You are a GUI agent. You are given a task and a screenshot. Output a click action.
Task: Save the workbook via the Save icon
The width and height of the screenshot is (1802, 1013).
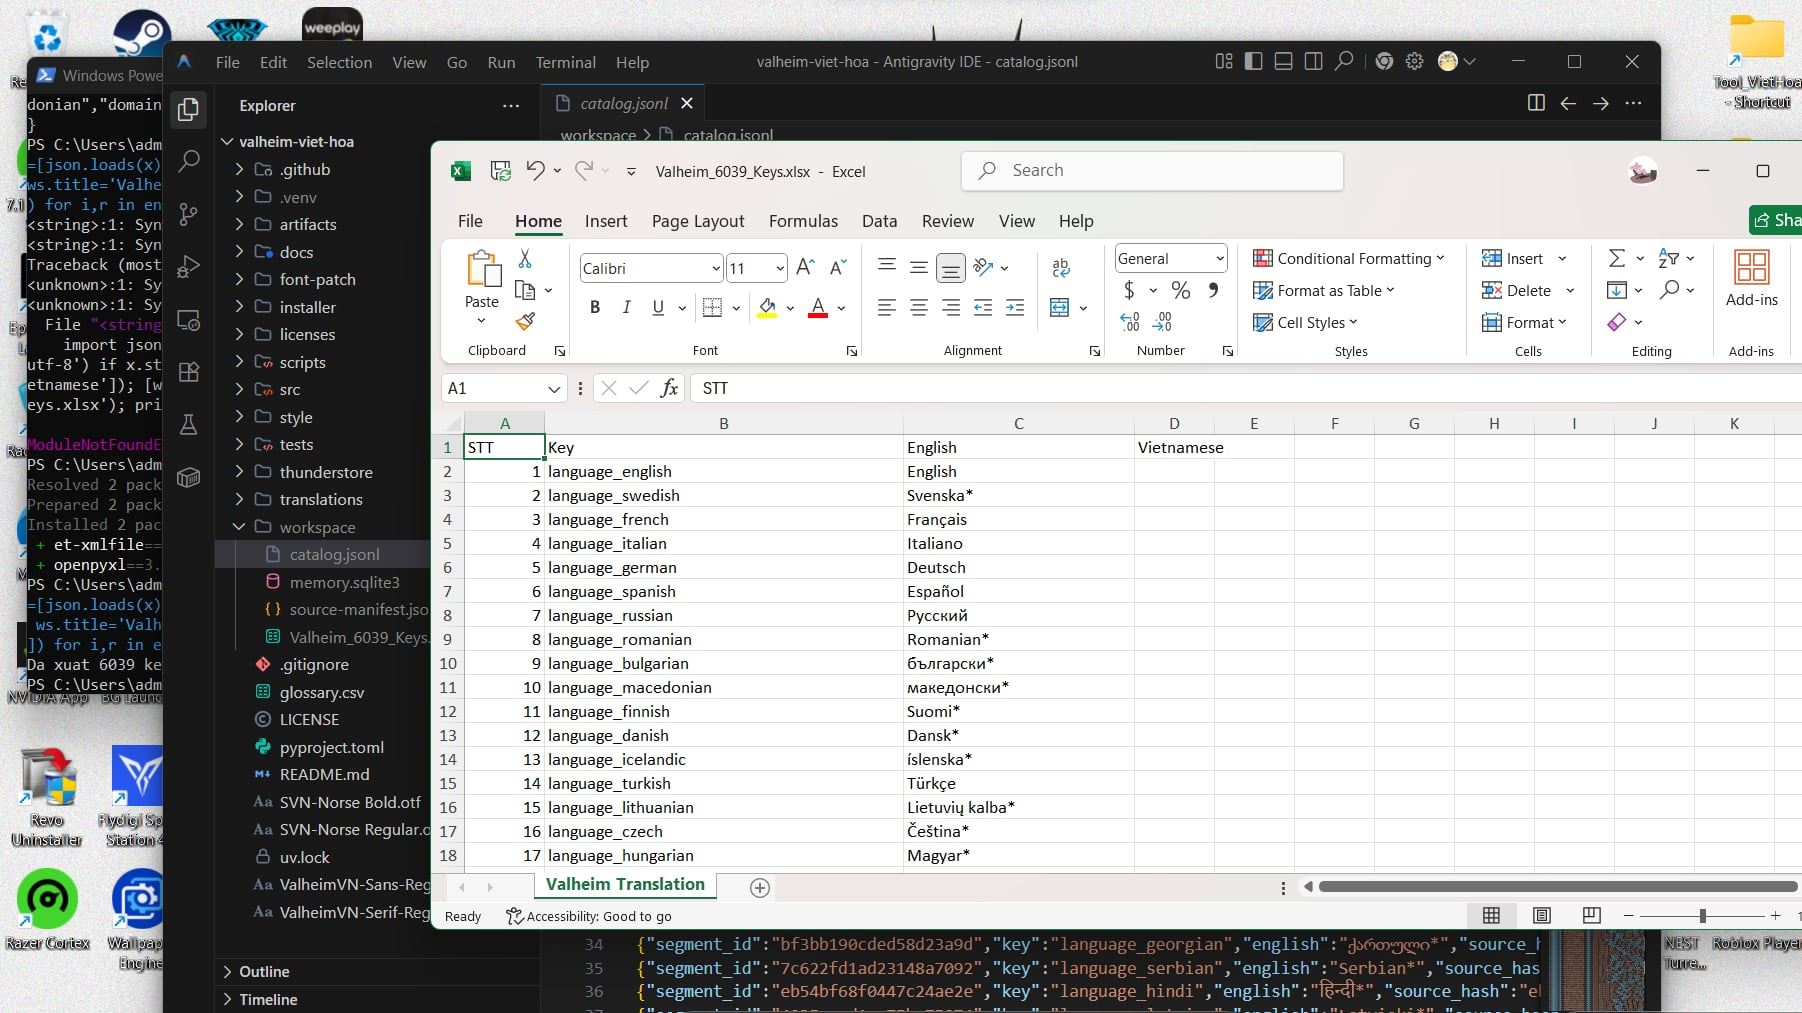point(501,171)
